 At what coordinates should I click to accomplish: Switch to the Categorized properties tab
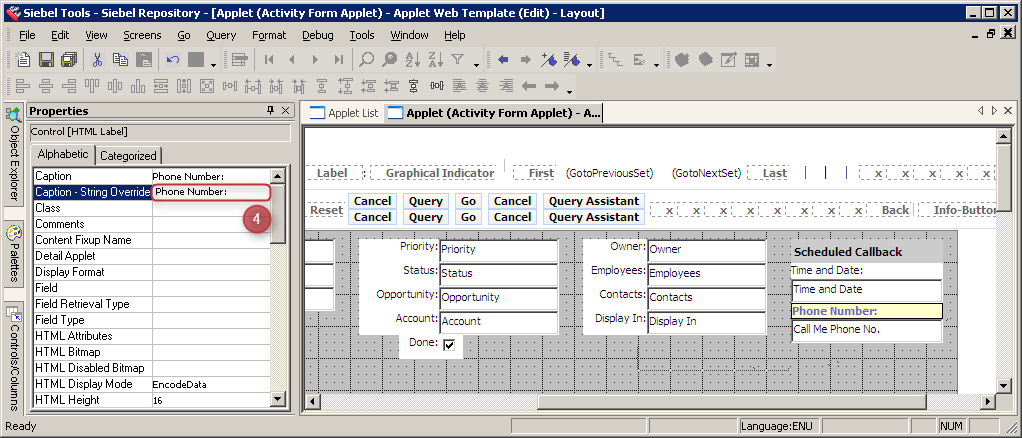click(x=128, y=156)
